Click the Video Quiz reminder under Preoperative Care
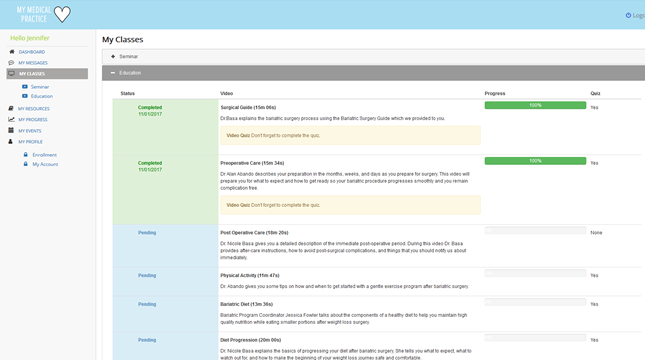This screenshot has height=360, width=645. point(350,205)
